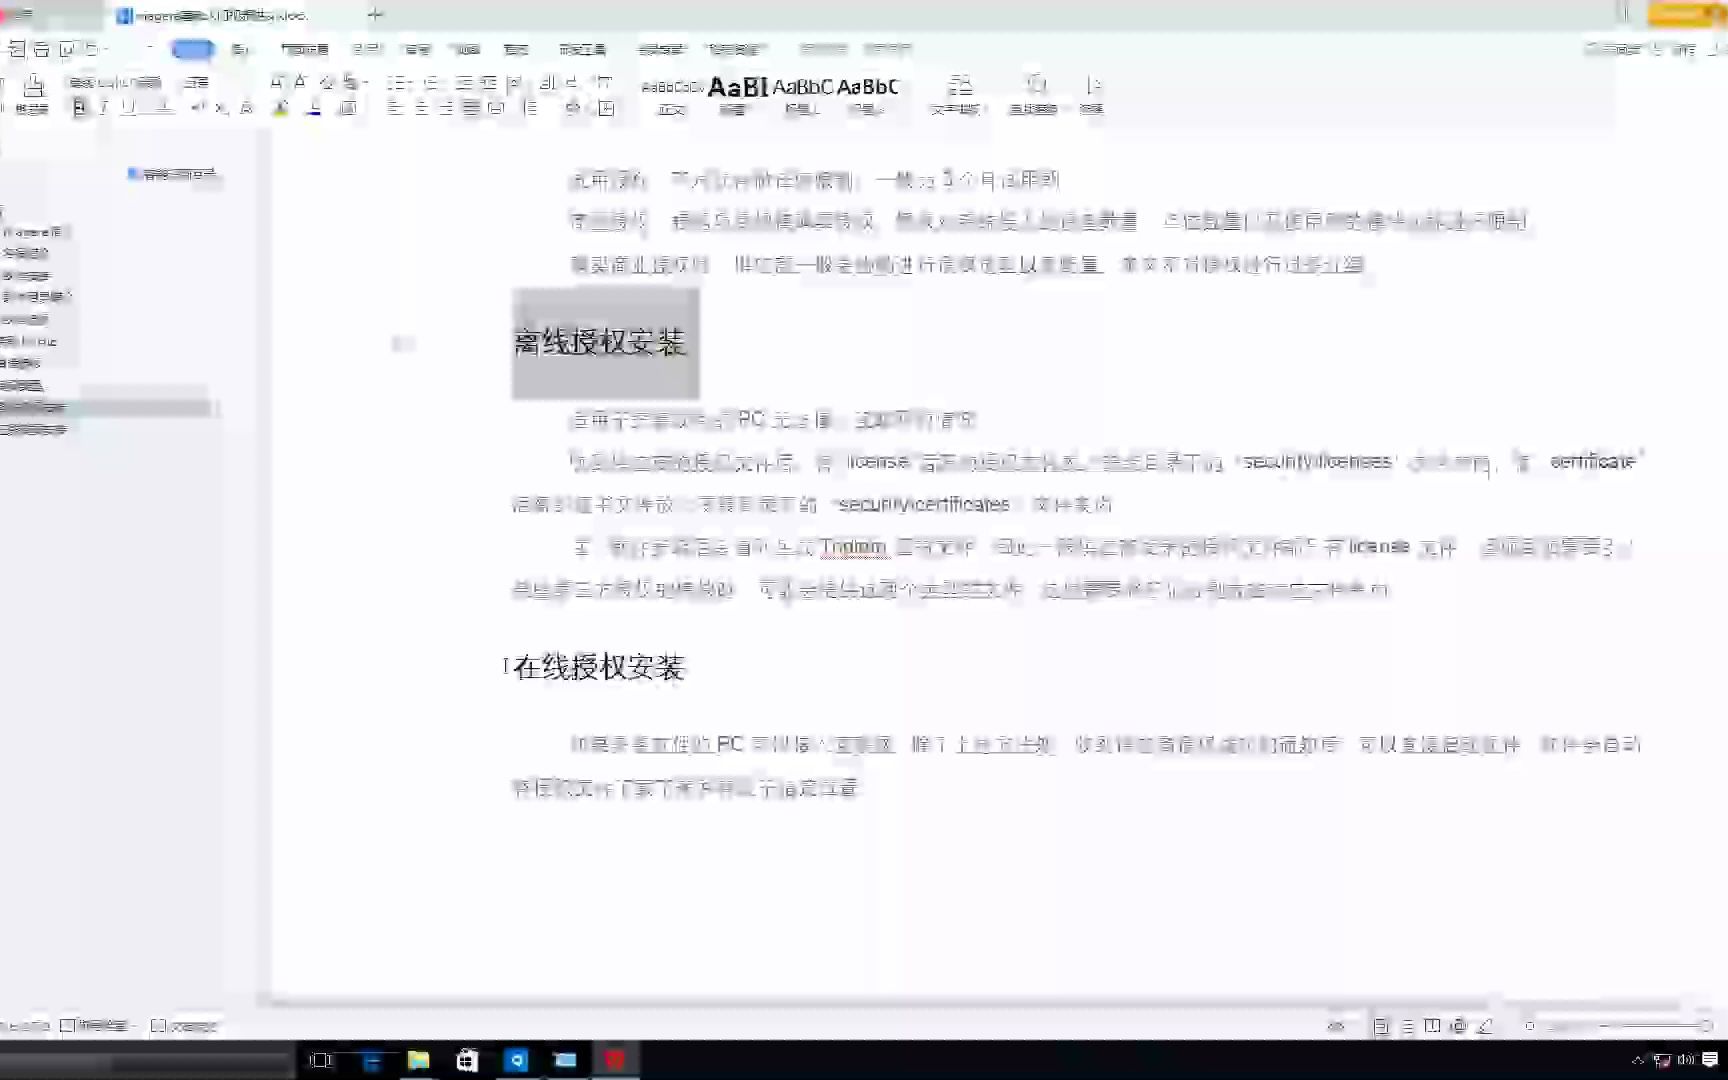Open the text layout tool
The image size is (1728, 1080).
tap(958, 95)
